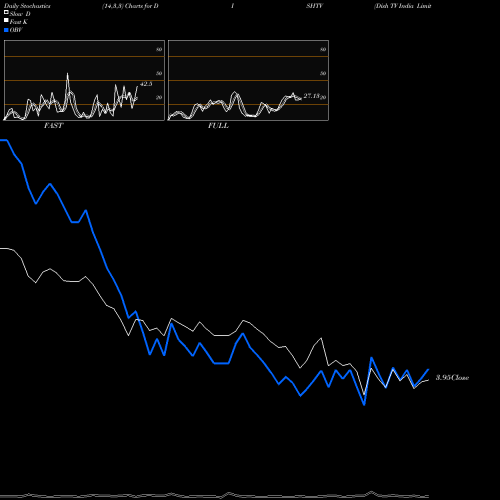Viewport: 500px width, 500px height.
Task: Click the '(14,3,3) Charts for D' title text
Action: click(130, 6)
